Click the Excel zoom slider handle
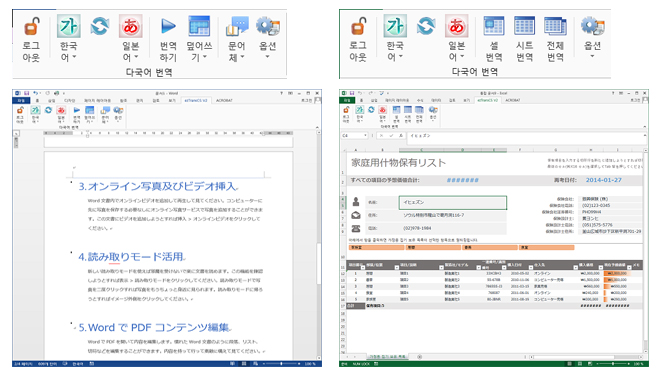The image size is (663, 376). (613, 364)
